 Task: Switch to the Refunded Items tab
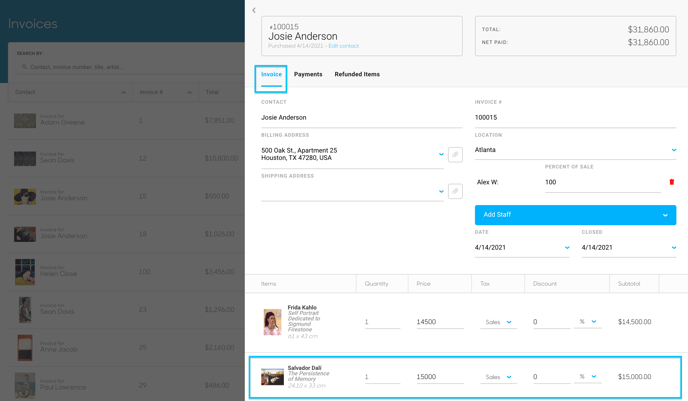357,75
